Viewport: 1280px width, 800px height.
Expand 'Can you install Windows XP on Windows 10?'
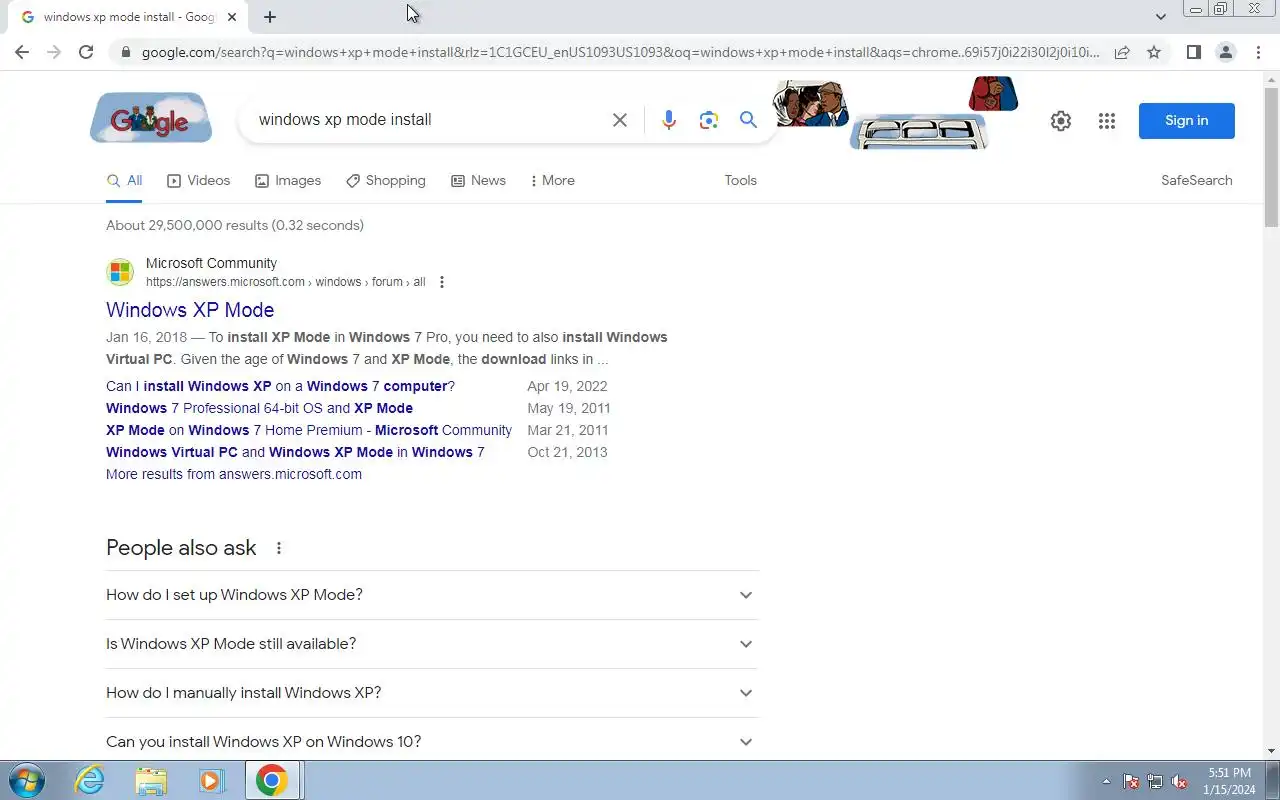tap(432, 742)
